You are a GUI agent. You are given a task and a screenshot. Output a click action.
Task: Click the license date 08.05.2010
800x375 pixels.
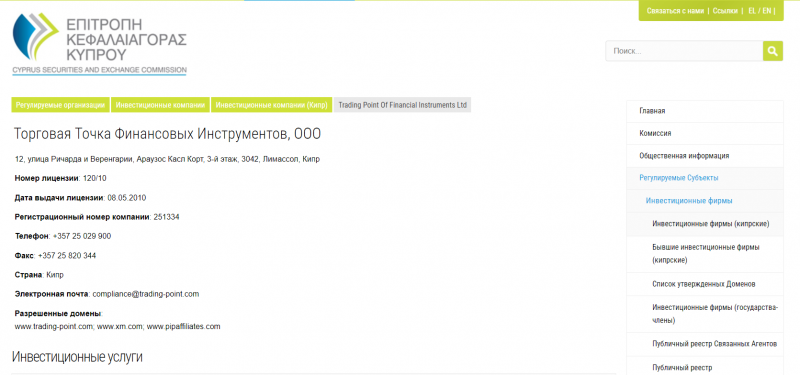click(x=127, y=198)
